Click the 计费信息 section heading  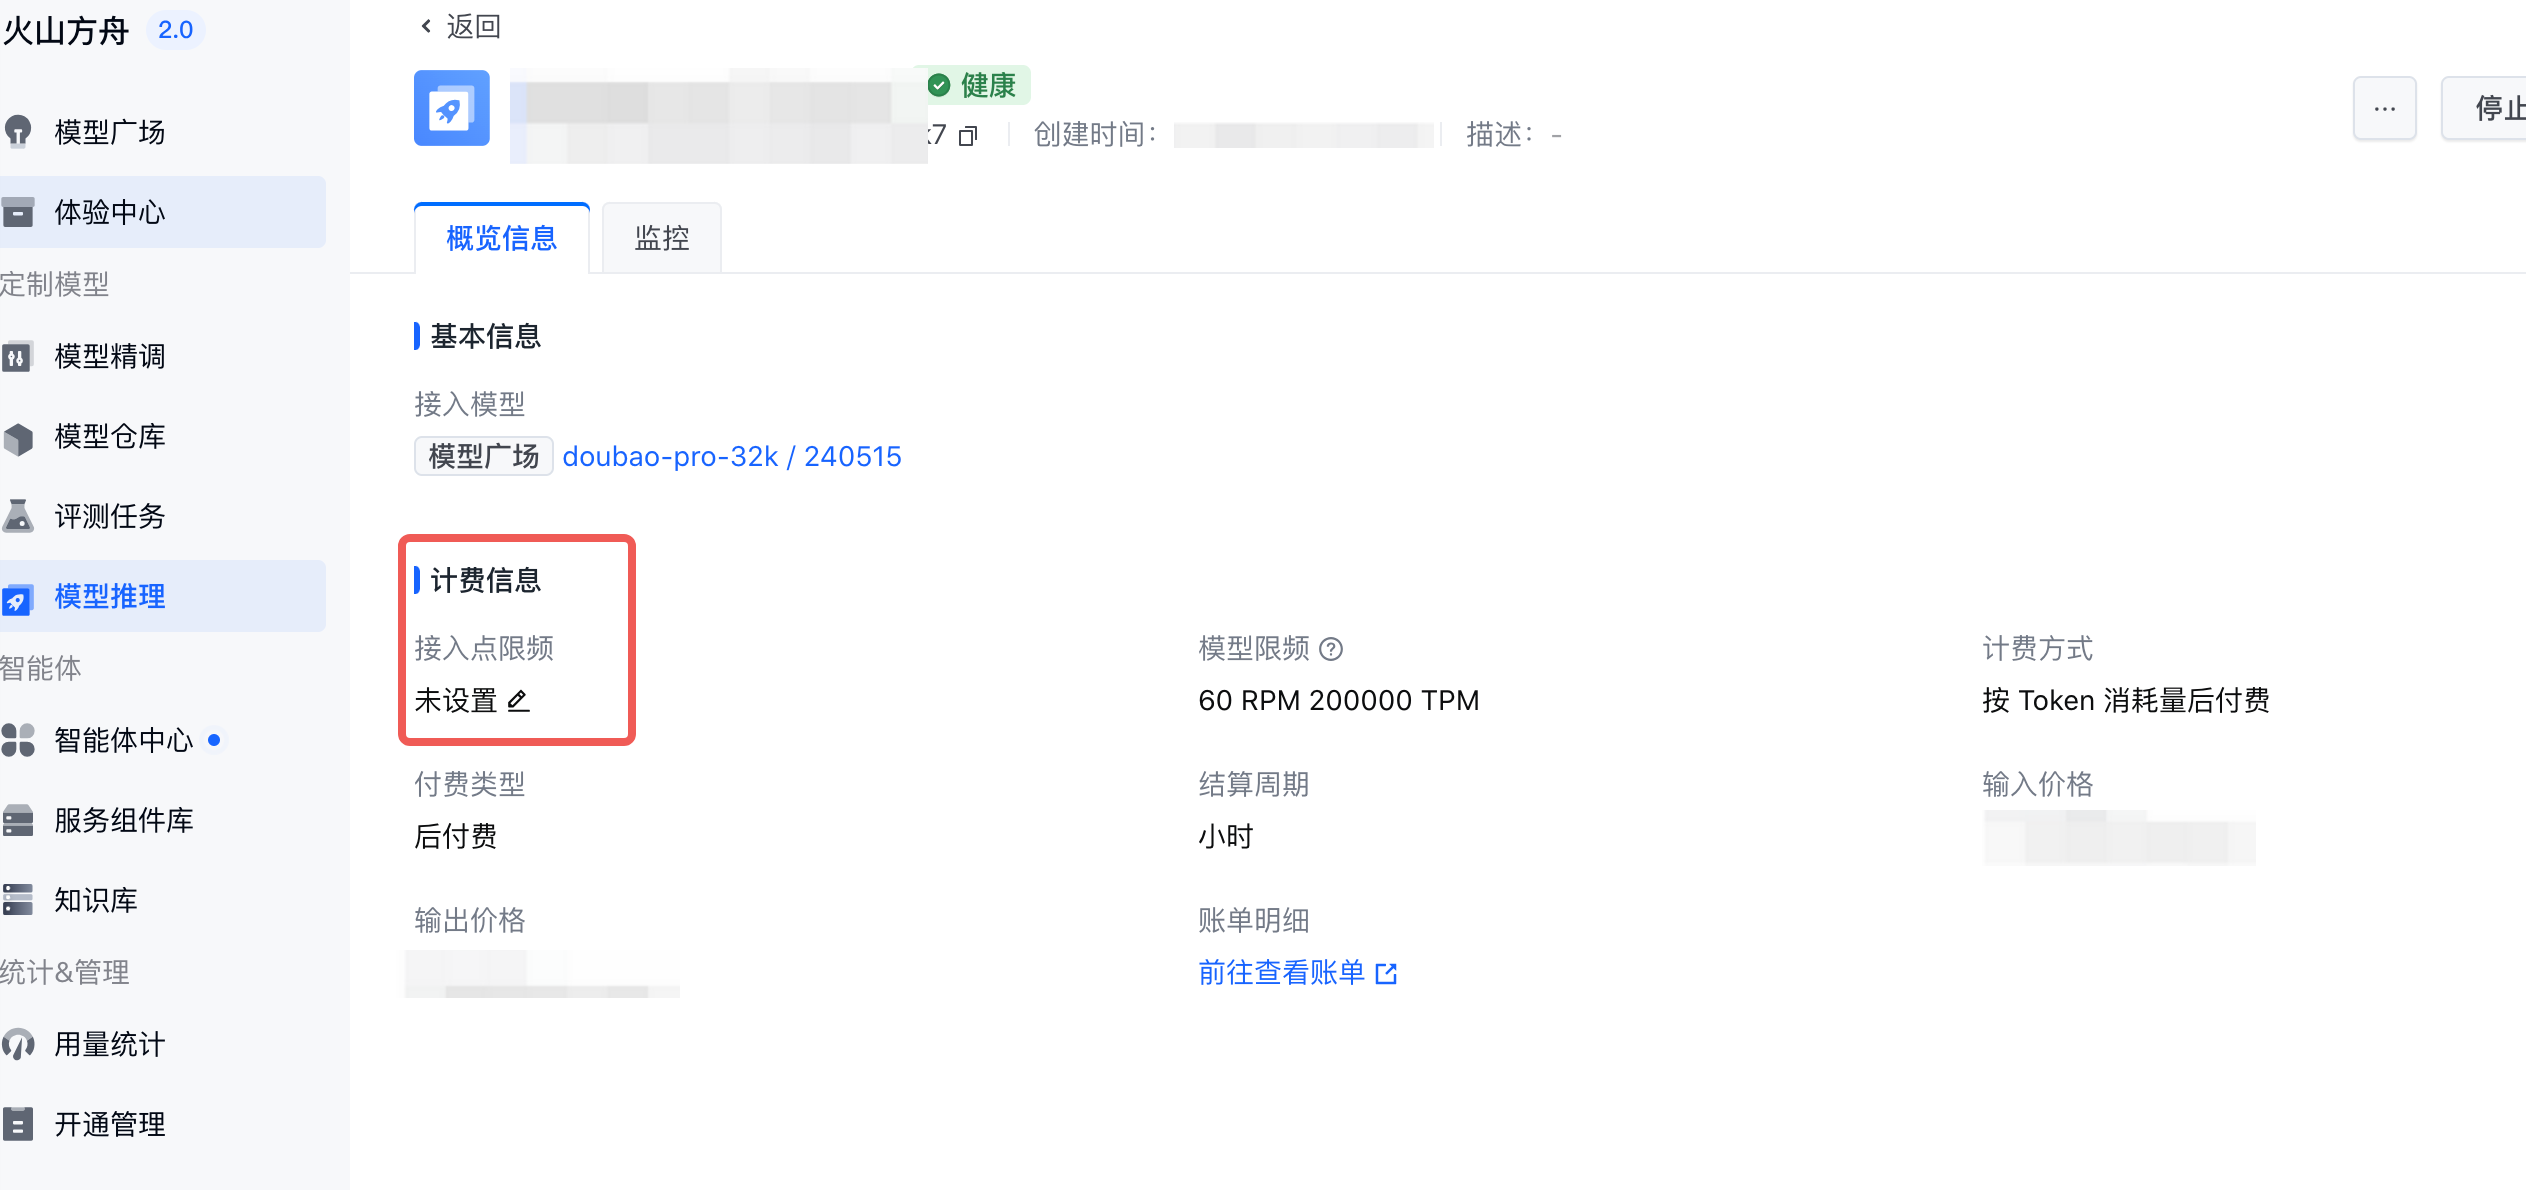coord(486,581)
